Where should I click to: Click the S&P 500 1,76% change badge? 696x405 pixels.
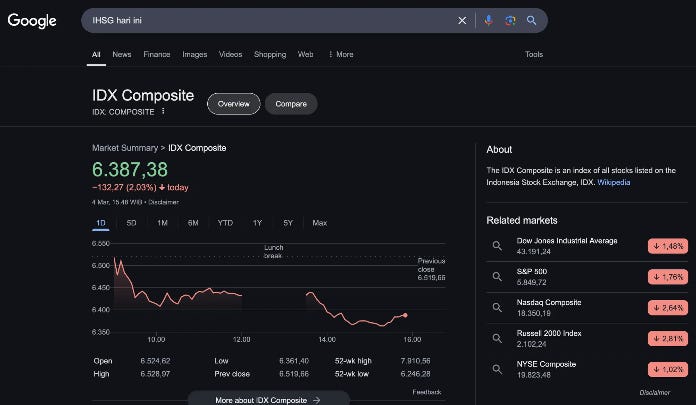668,277
